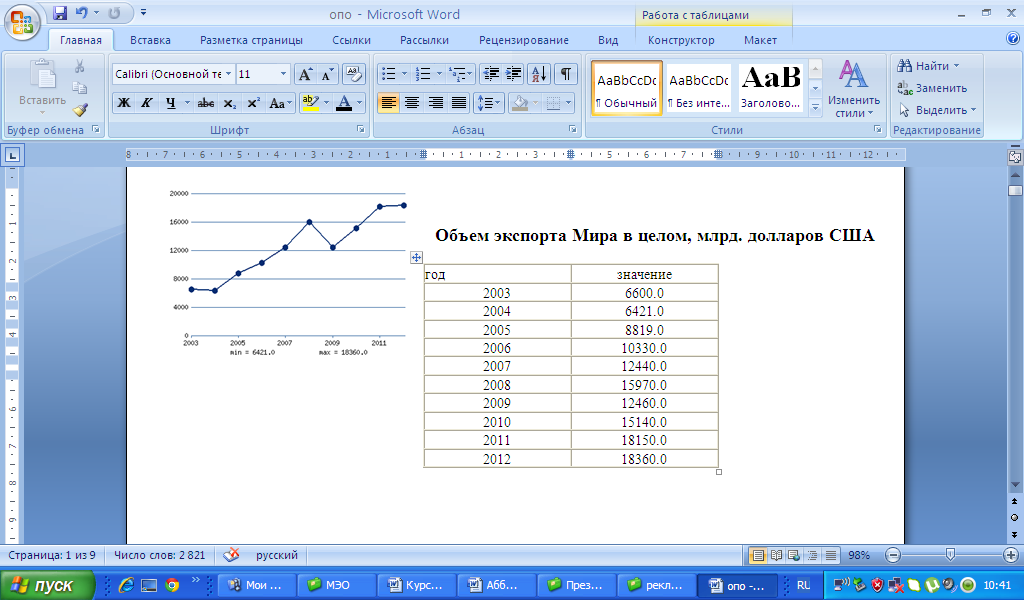The width and height of the screenshot is (1024, 600).
Task: Select the Заголовок style in gallery
Action: [770, 88]
